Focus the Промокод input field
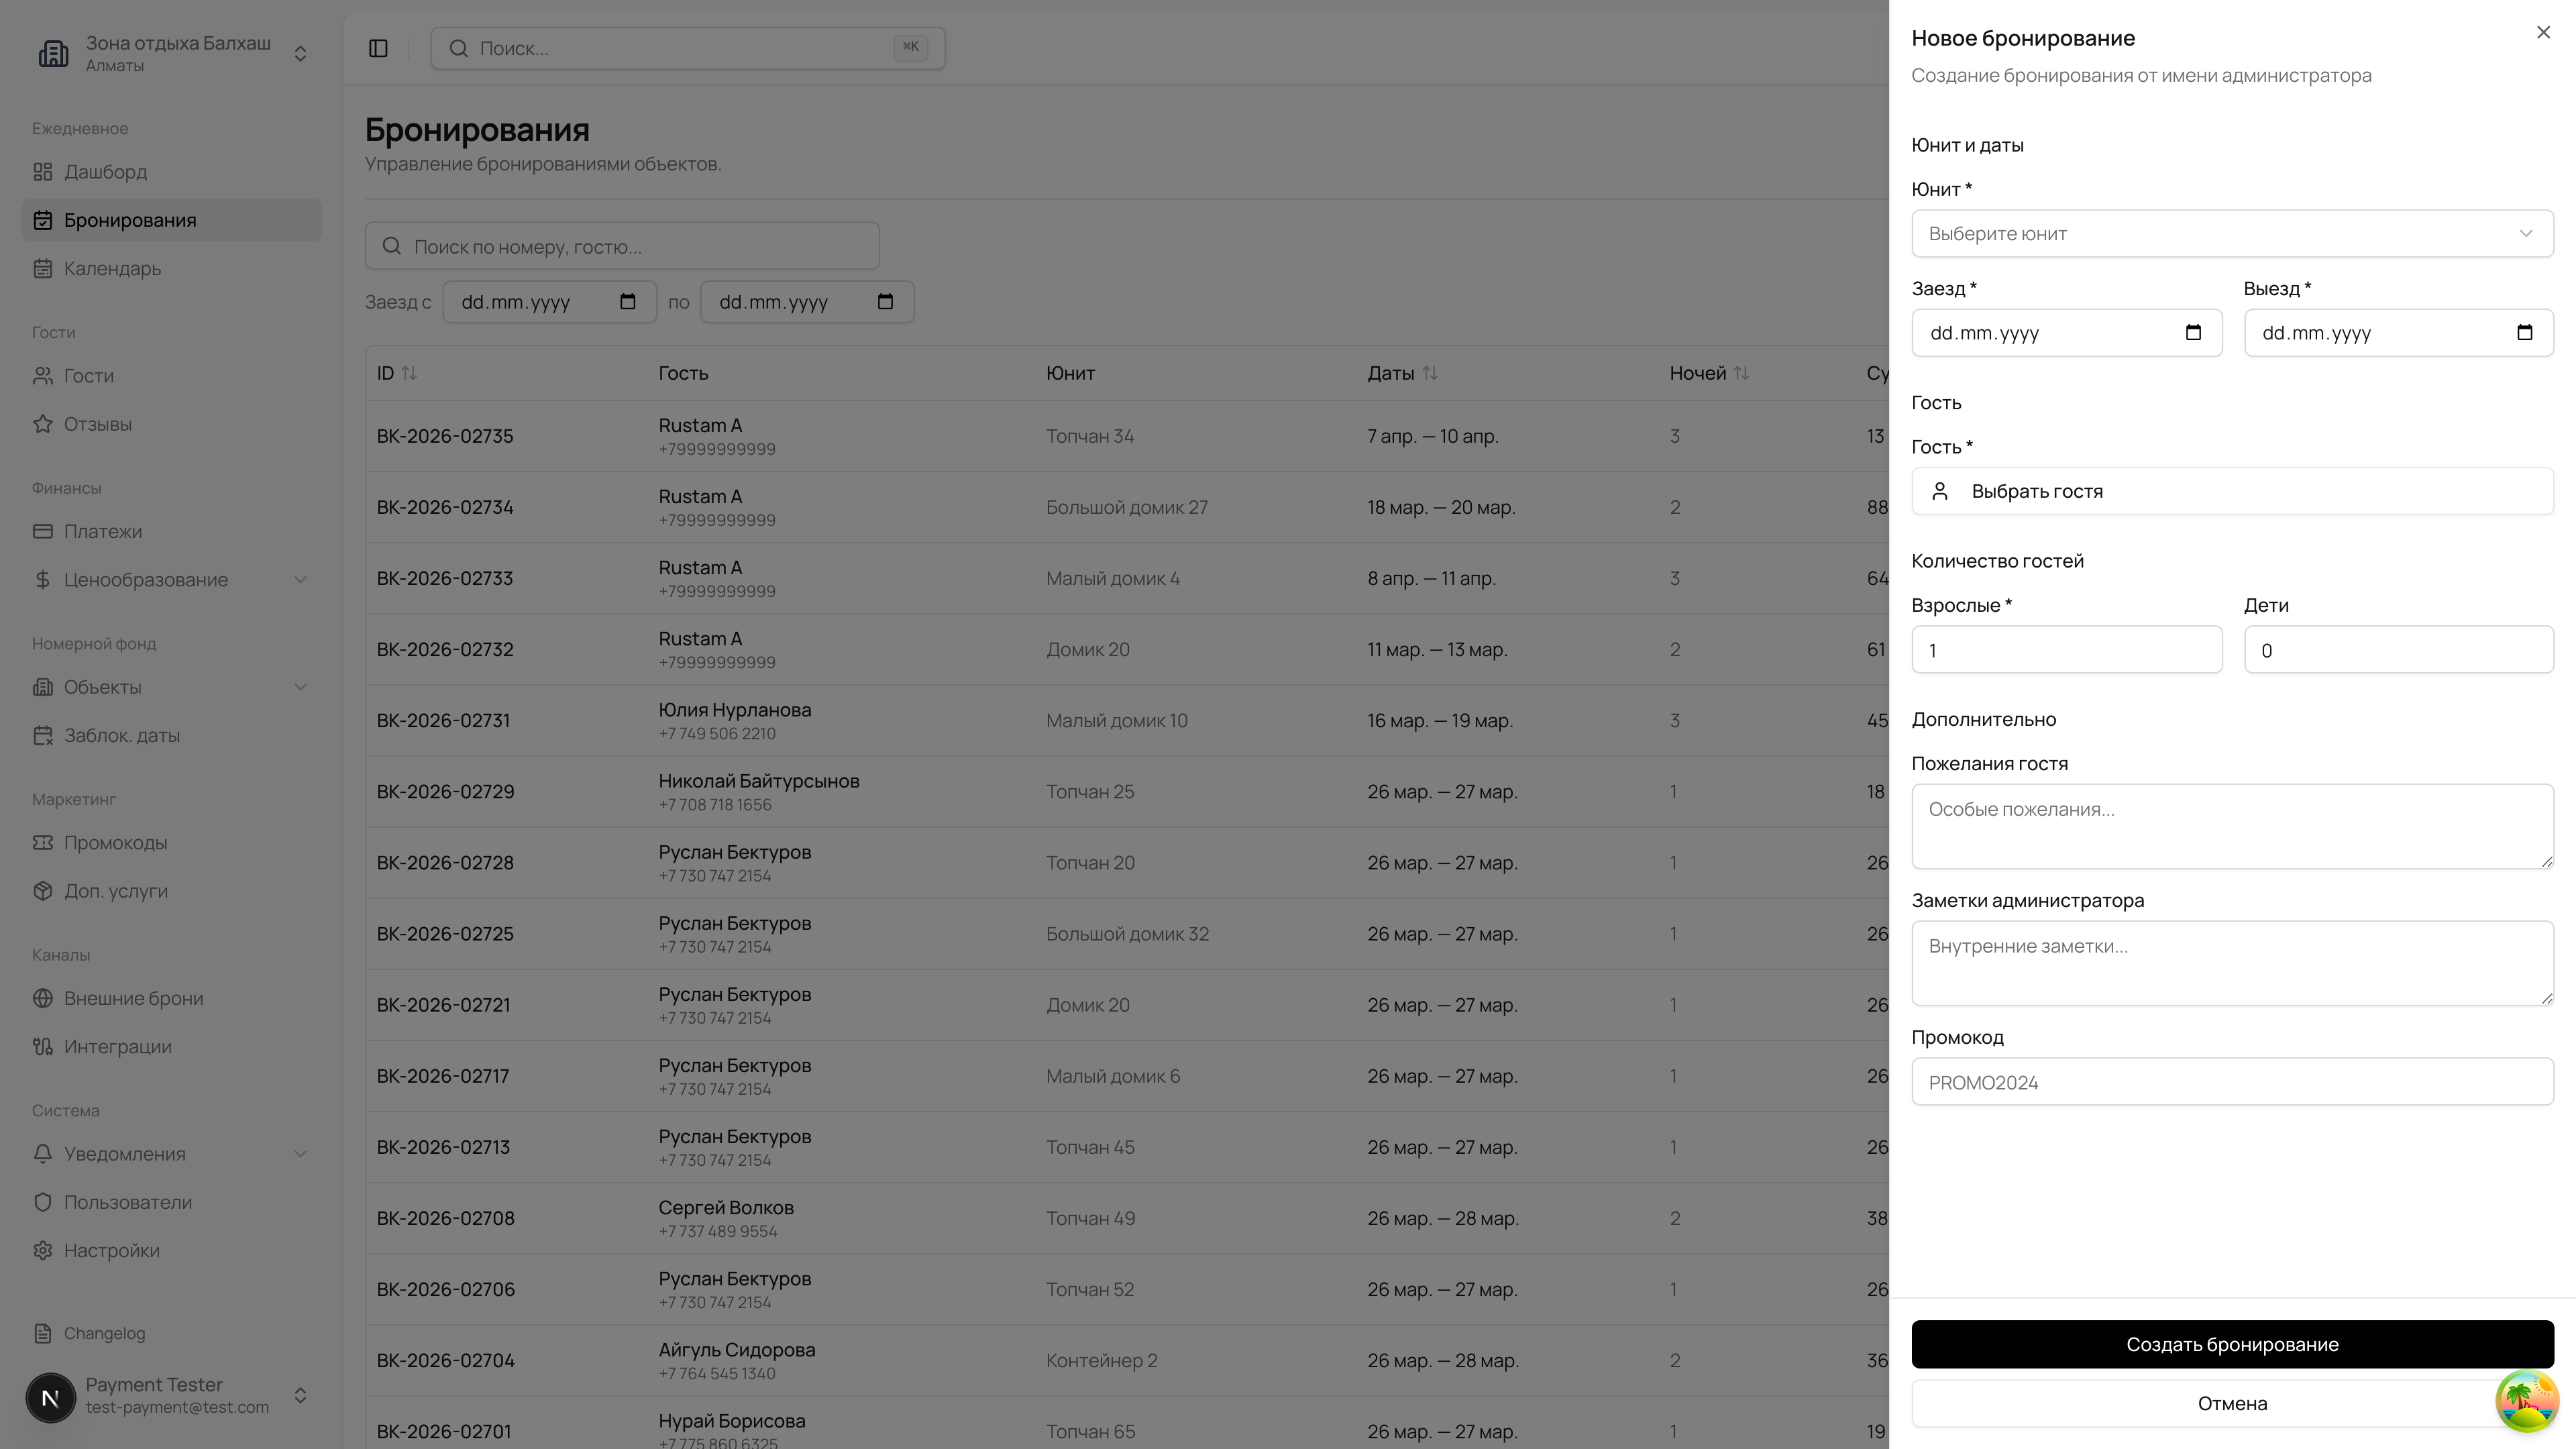This screenshot has height=1449, width=2576. (2231, 1082)
